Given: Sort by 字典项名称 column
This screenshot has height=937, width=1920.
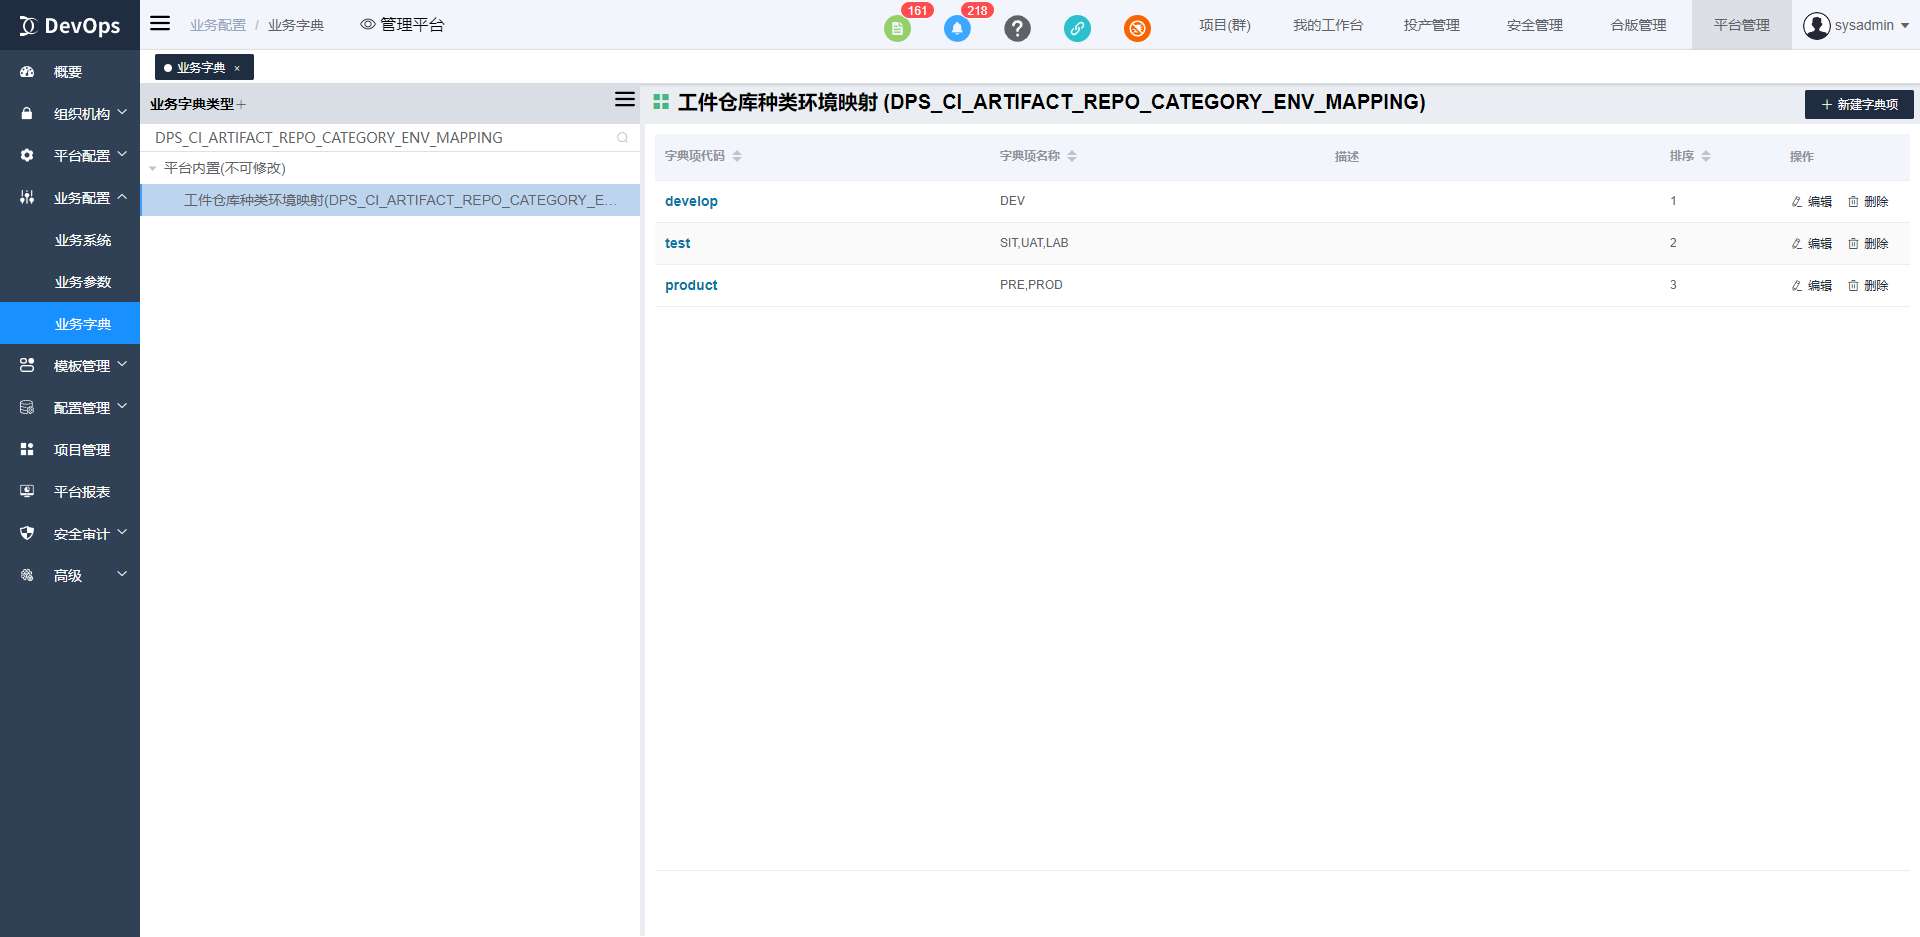Looking at the screenshot, I should tap(1072, 156).
